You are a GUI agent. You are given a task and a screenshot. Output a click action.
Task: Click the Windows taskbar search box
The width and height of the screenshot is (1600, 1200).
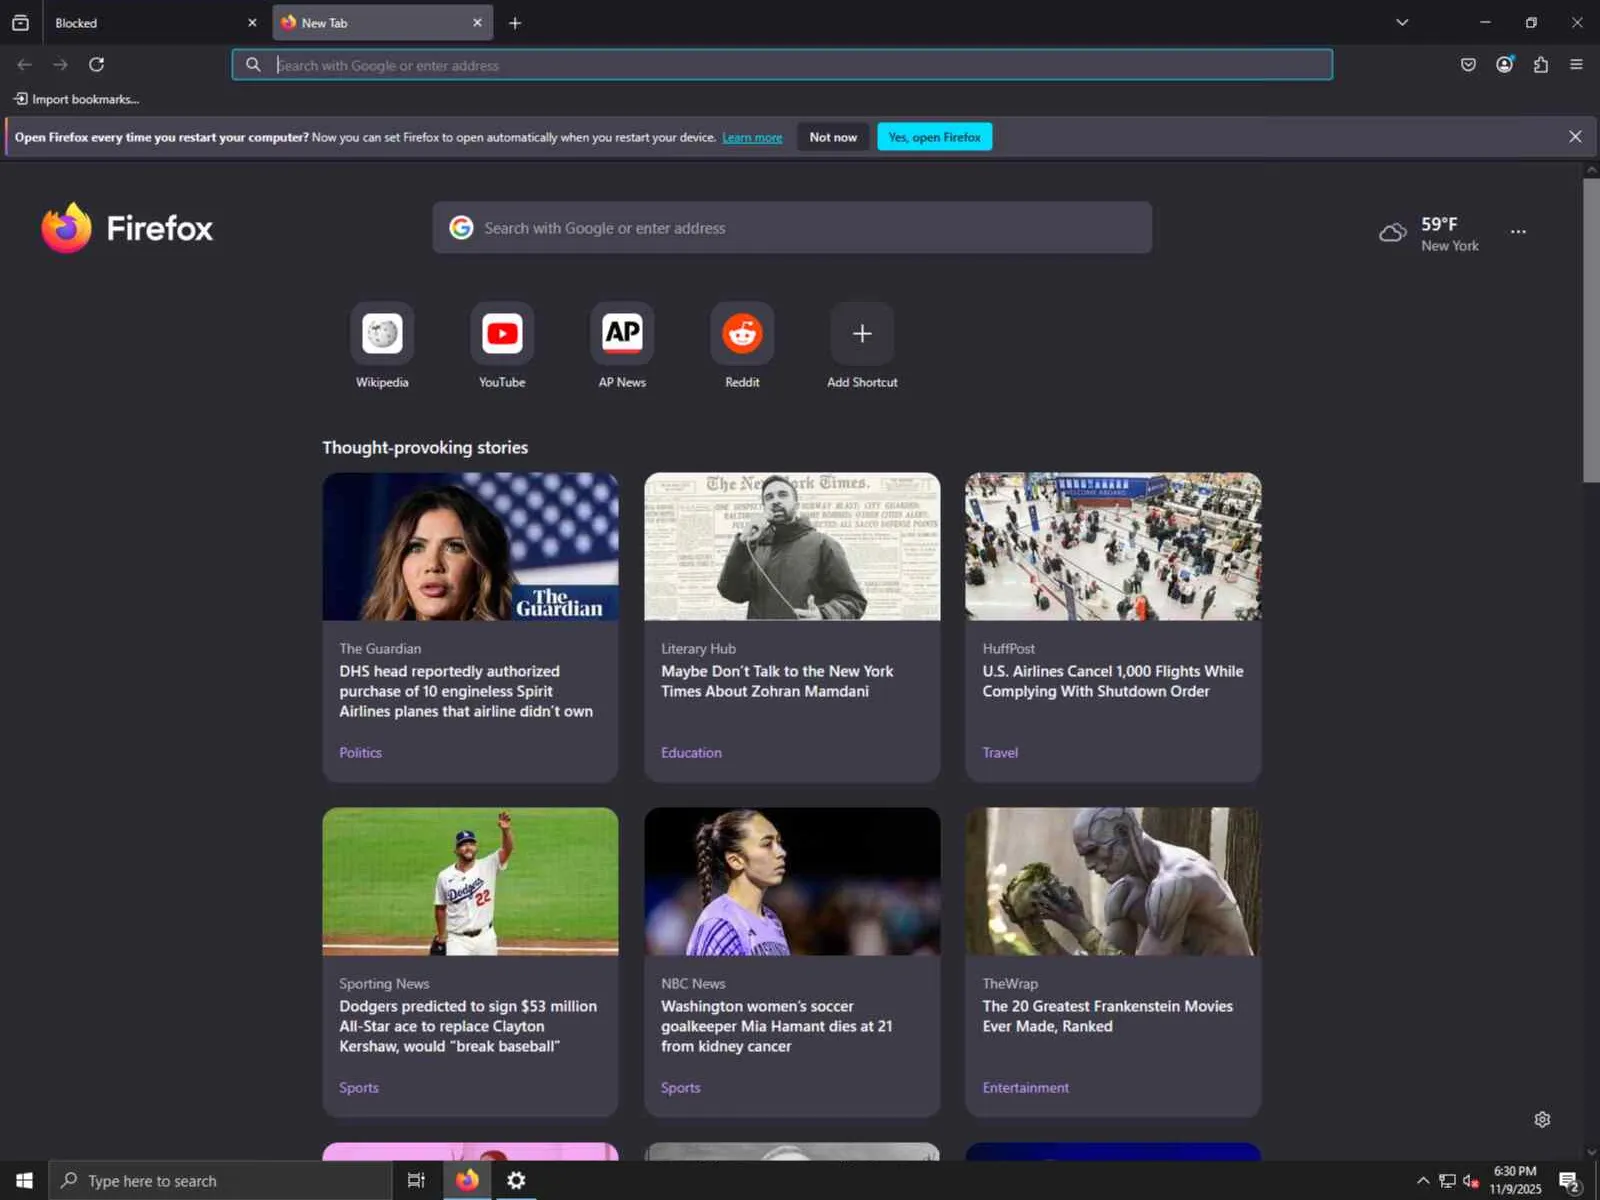click(x=220, y=1180)
